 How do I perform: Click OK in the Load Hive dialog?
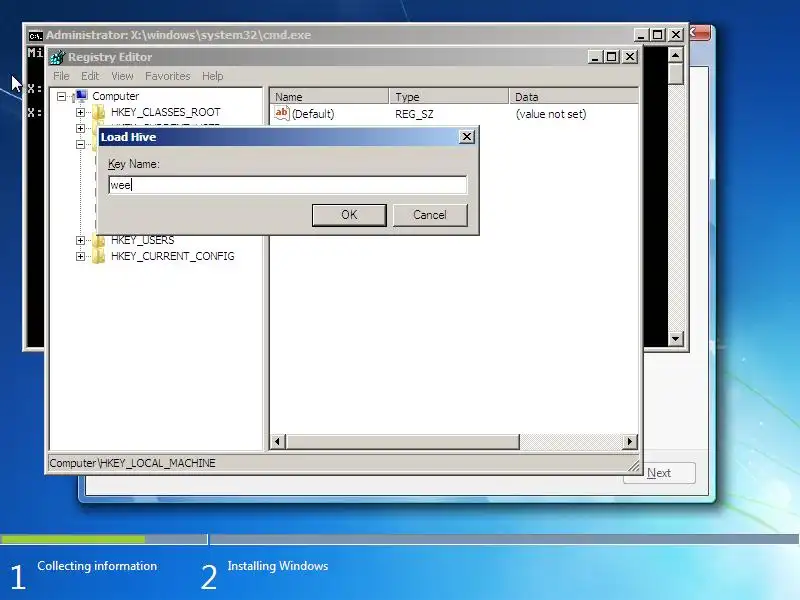(349, 215)
